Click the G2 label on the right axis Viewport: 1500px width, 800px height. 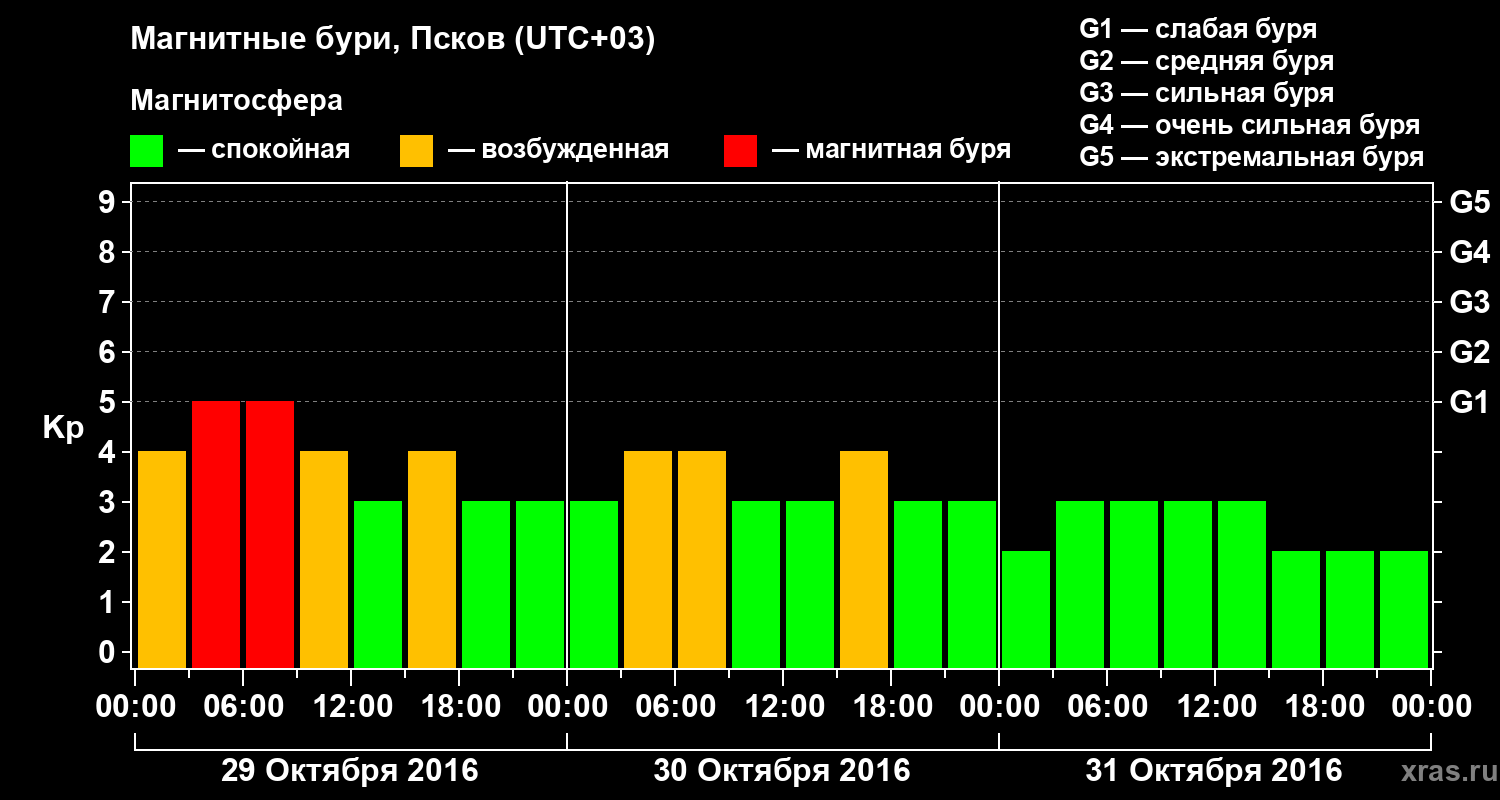tap(1469, 352)
